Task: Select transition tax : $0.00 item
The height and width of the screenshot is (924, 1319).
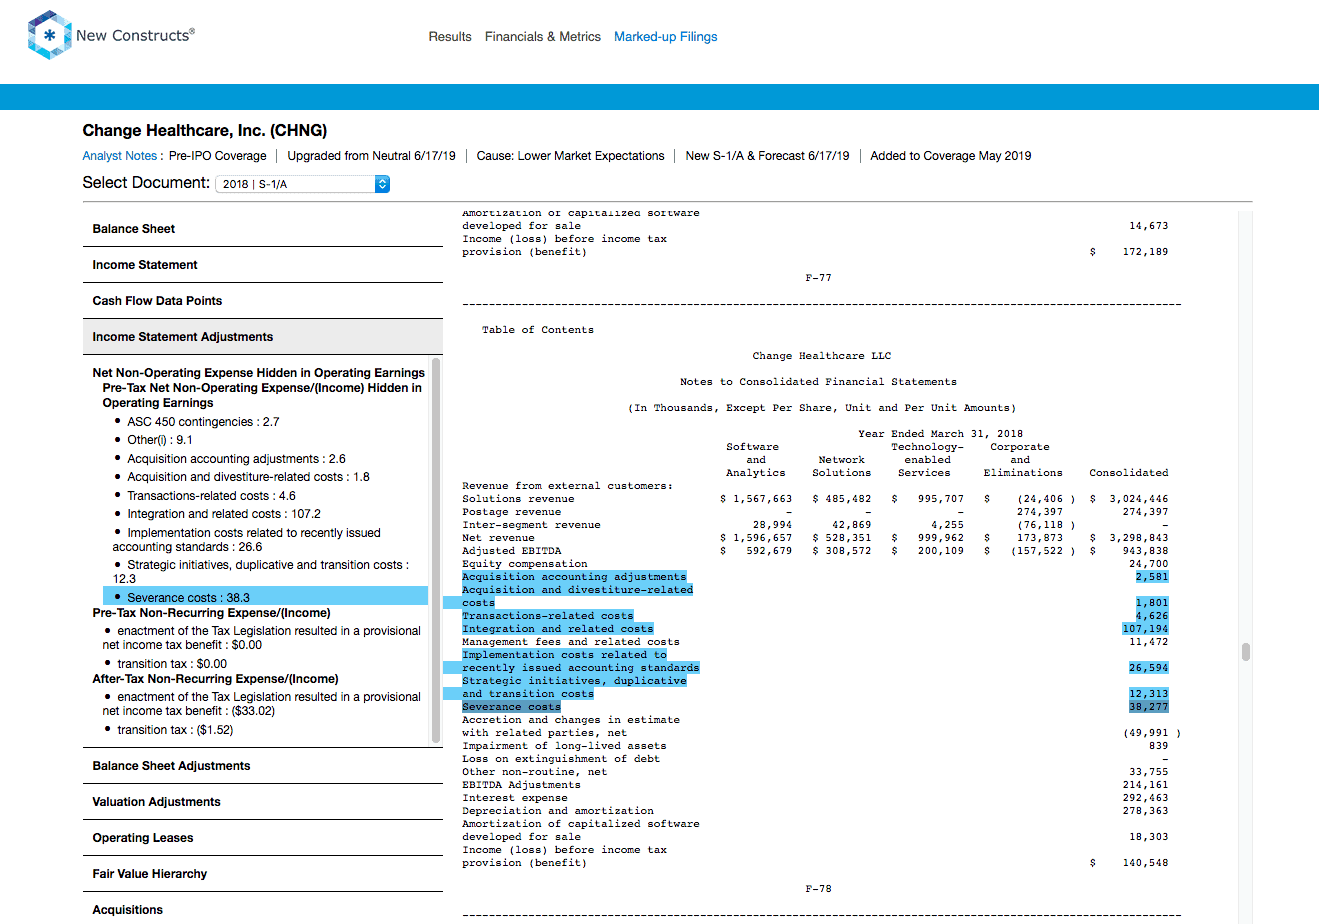Action: coord(172,664)
